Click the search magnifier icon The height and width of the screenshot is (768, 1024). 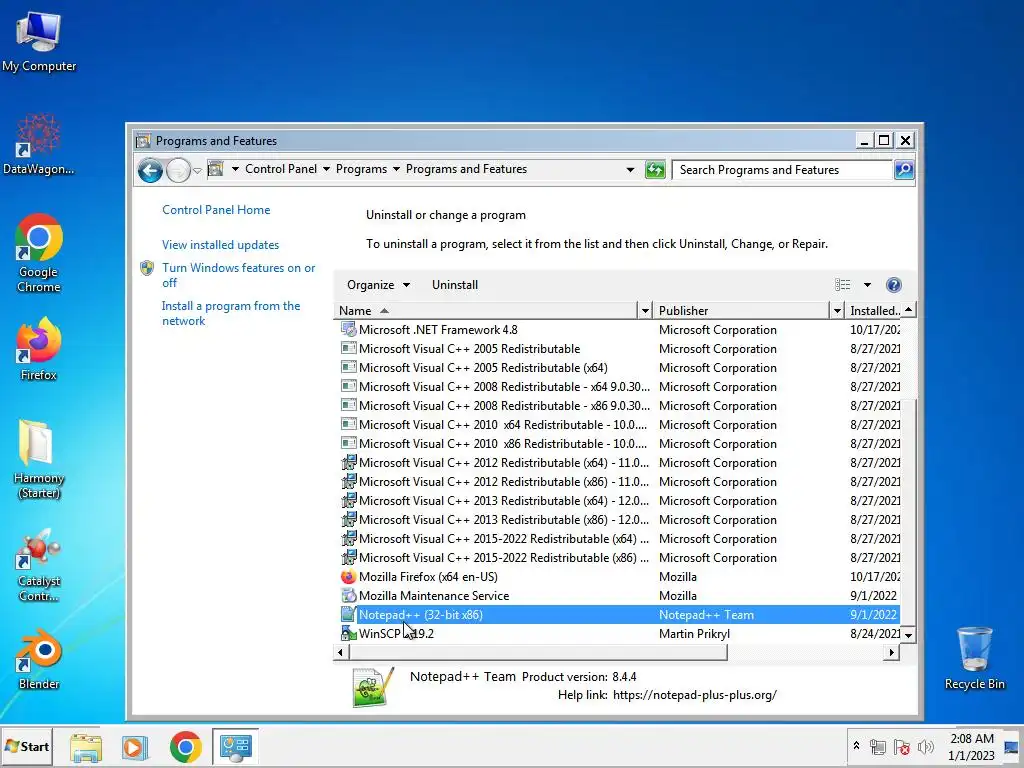point(904,170)
